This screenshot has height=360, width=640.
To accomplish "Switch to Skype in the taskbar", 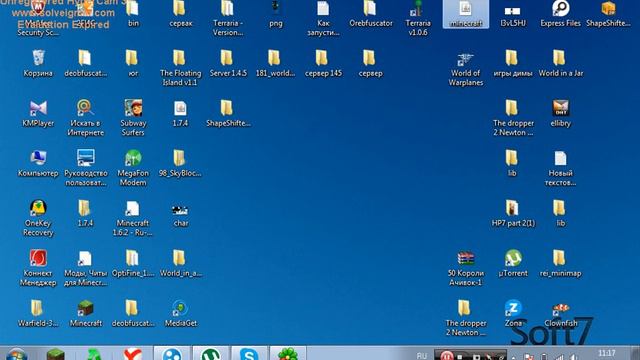I will pos(249,353).
